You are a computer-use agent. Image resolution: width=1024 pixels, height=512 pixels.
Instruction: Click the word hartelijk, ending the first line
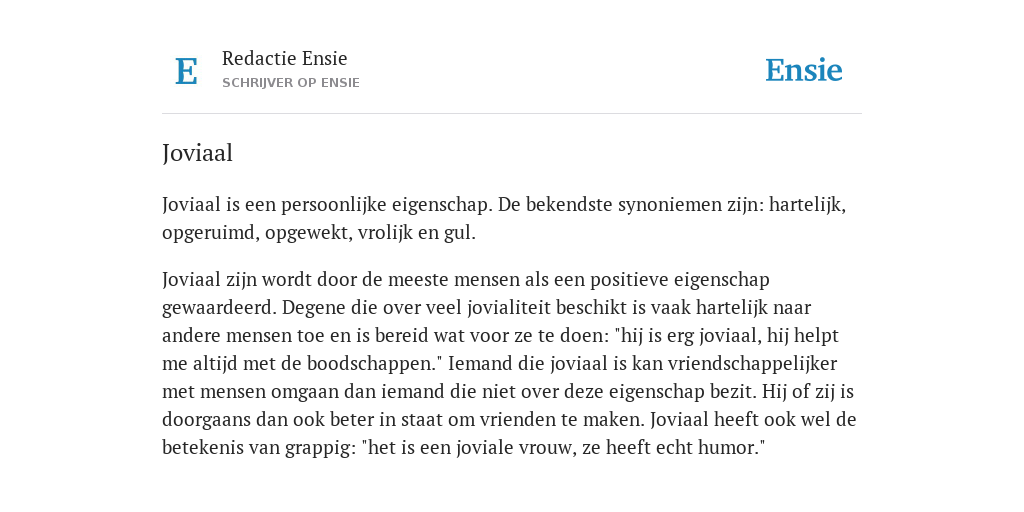(807, 205)
